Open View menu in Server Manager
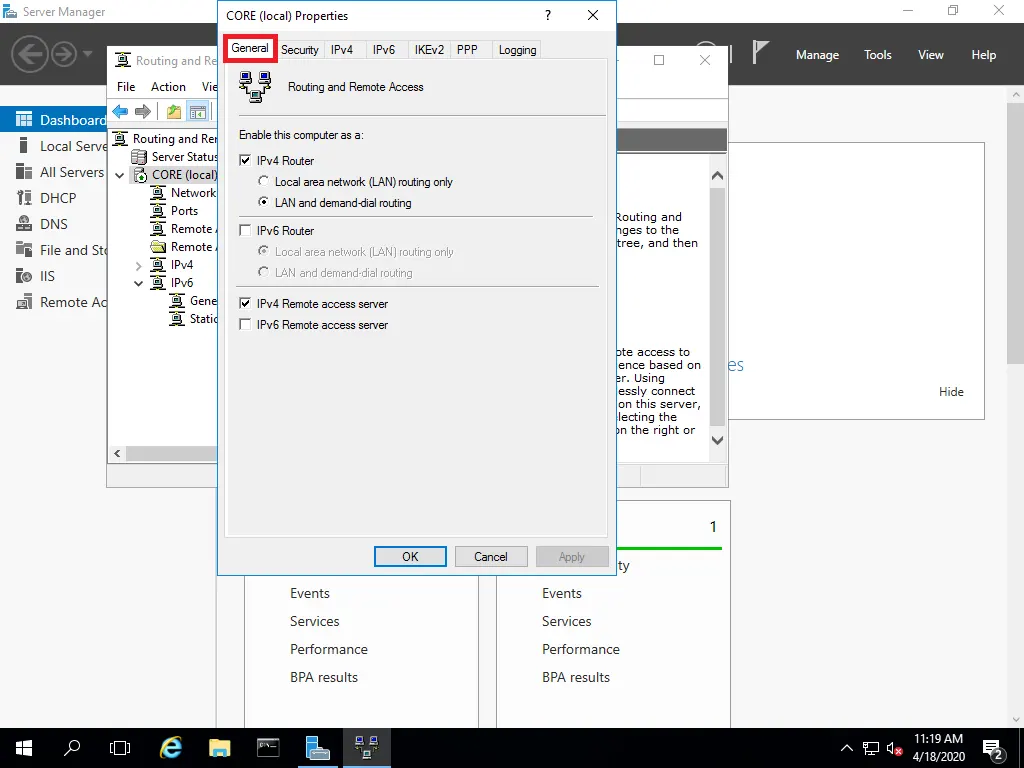The image size is (1024, 768). coord(931,55)
